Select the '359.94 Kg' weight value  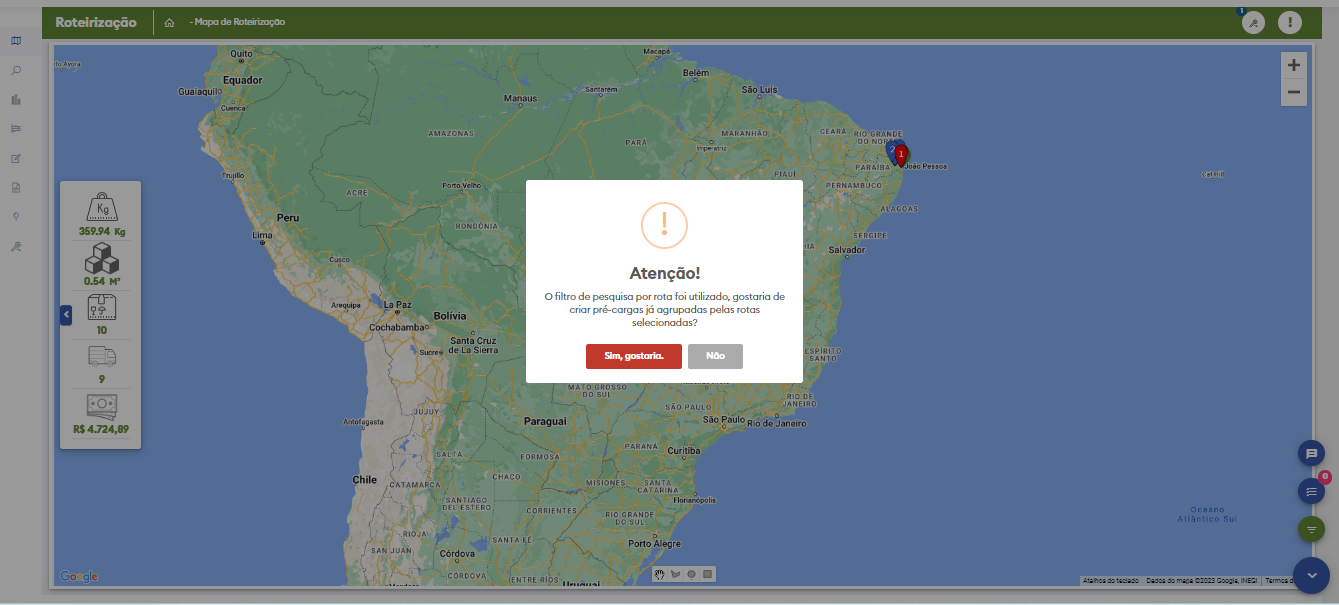click(x=102, y=231)
